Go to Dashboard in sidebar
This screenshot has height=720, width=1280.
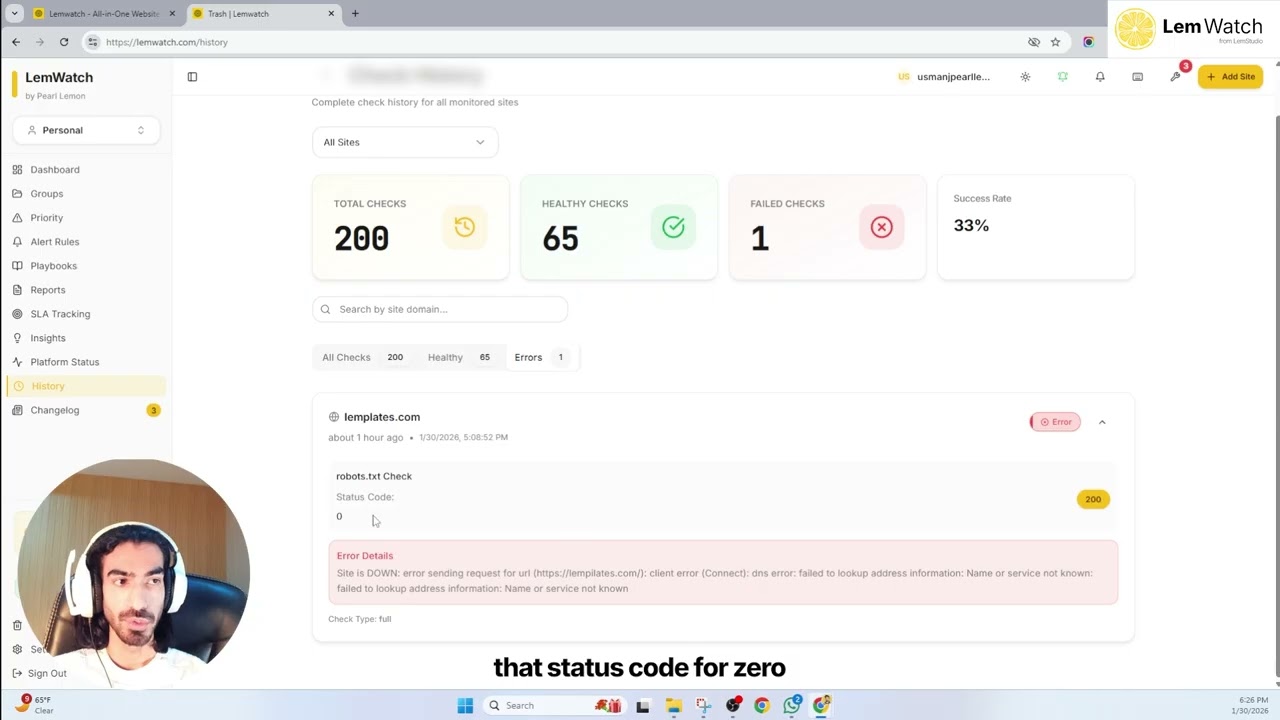55,170
